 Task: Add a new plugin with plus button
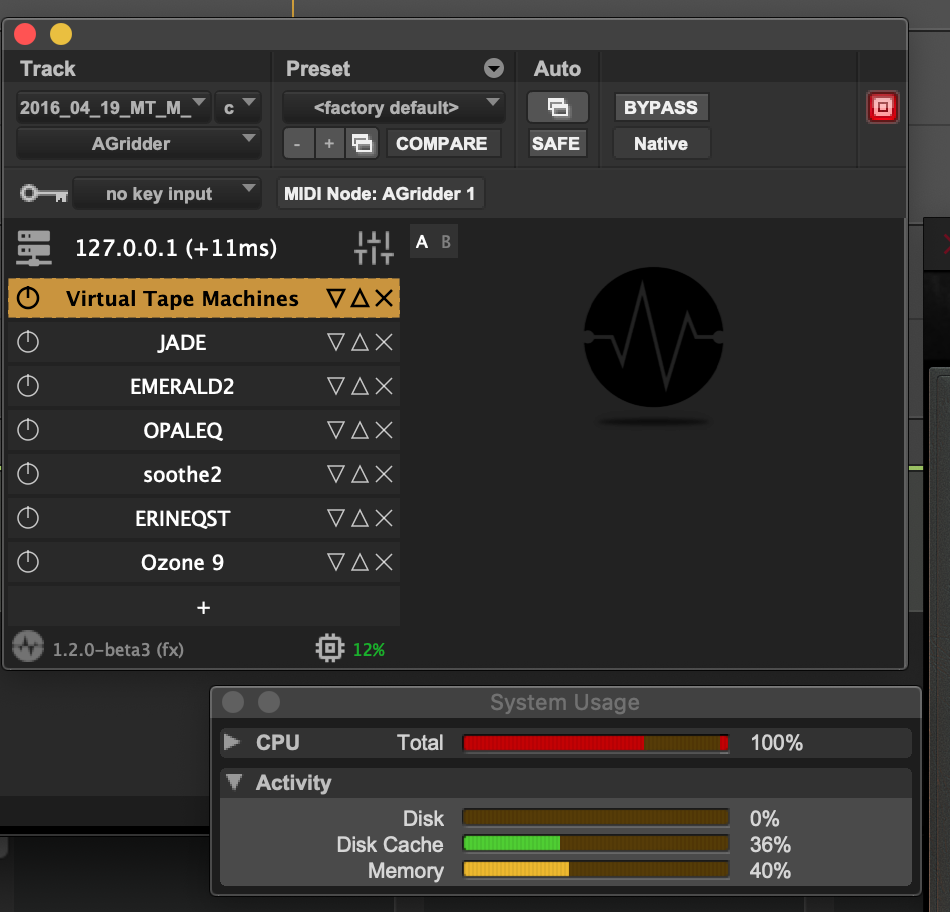click(204, 607)
